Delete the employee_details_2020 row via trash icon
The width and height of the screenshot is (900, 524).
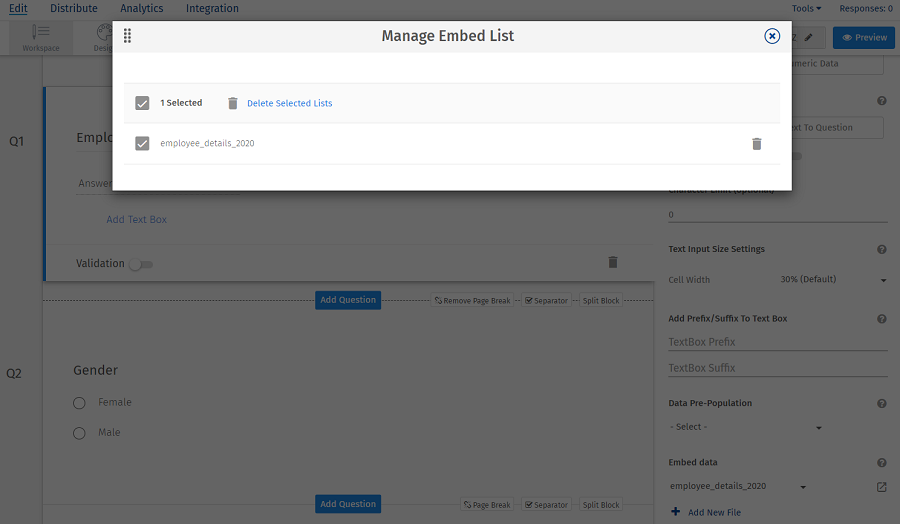[757, 144]
